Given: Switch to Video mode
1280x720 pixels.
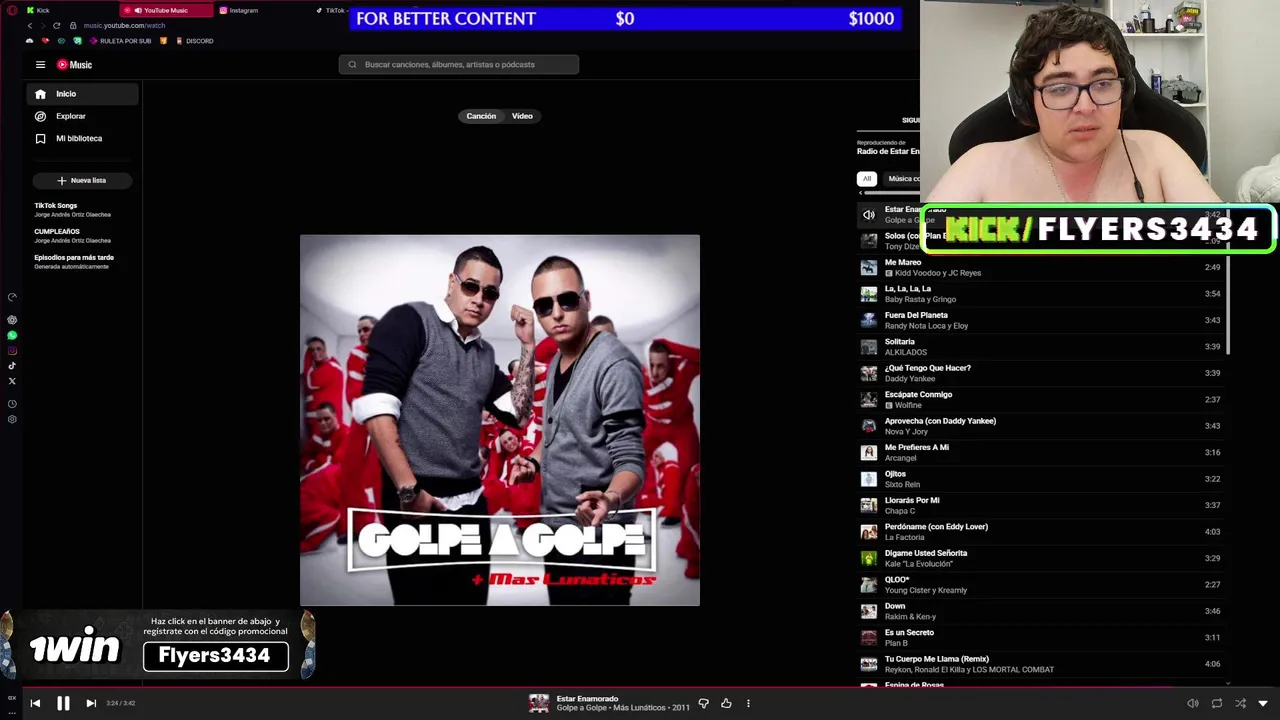Looking at the screenshot, I should [522, 116].
